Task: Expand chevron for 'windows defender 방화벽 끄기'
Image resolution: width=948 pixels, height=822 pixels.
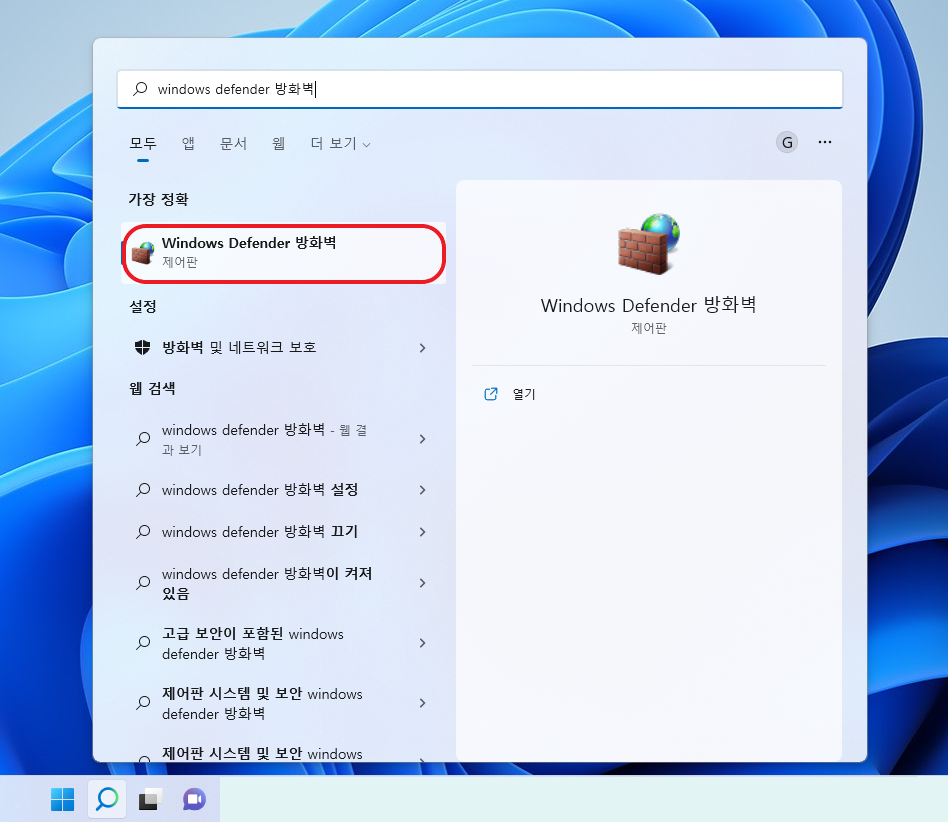Action: 423,532
